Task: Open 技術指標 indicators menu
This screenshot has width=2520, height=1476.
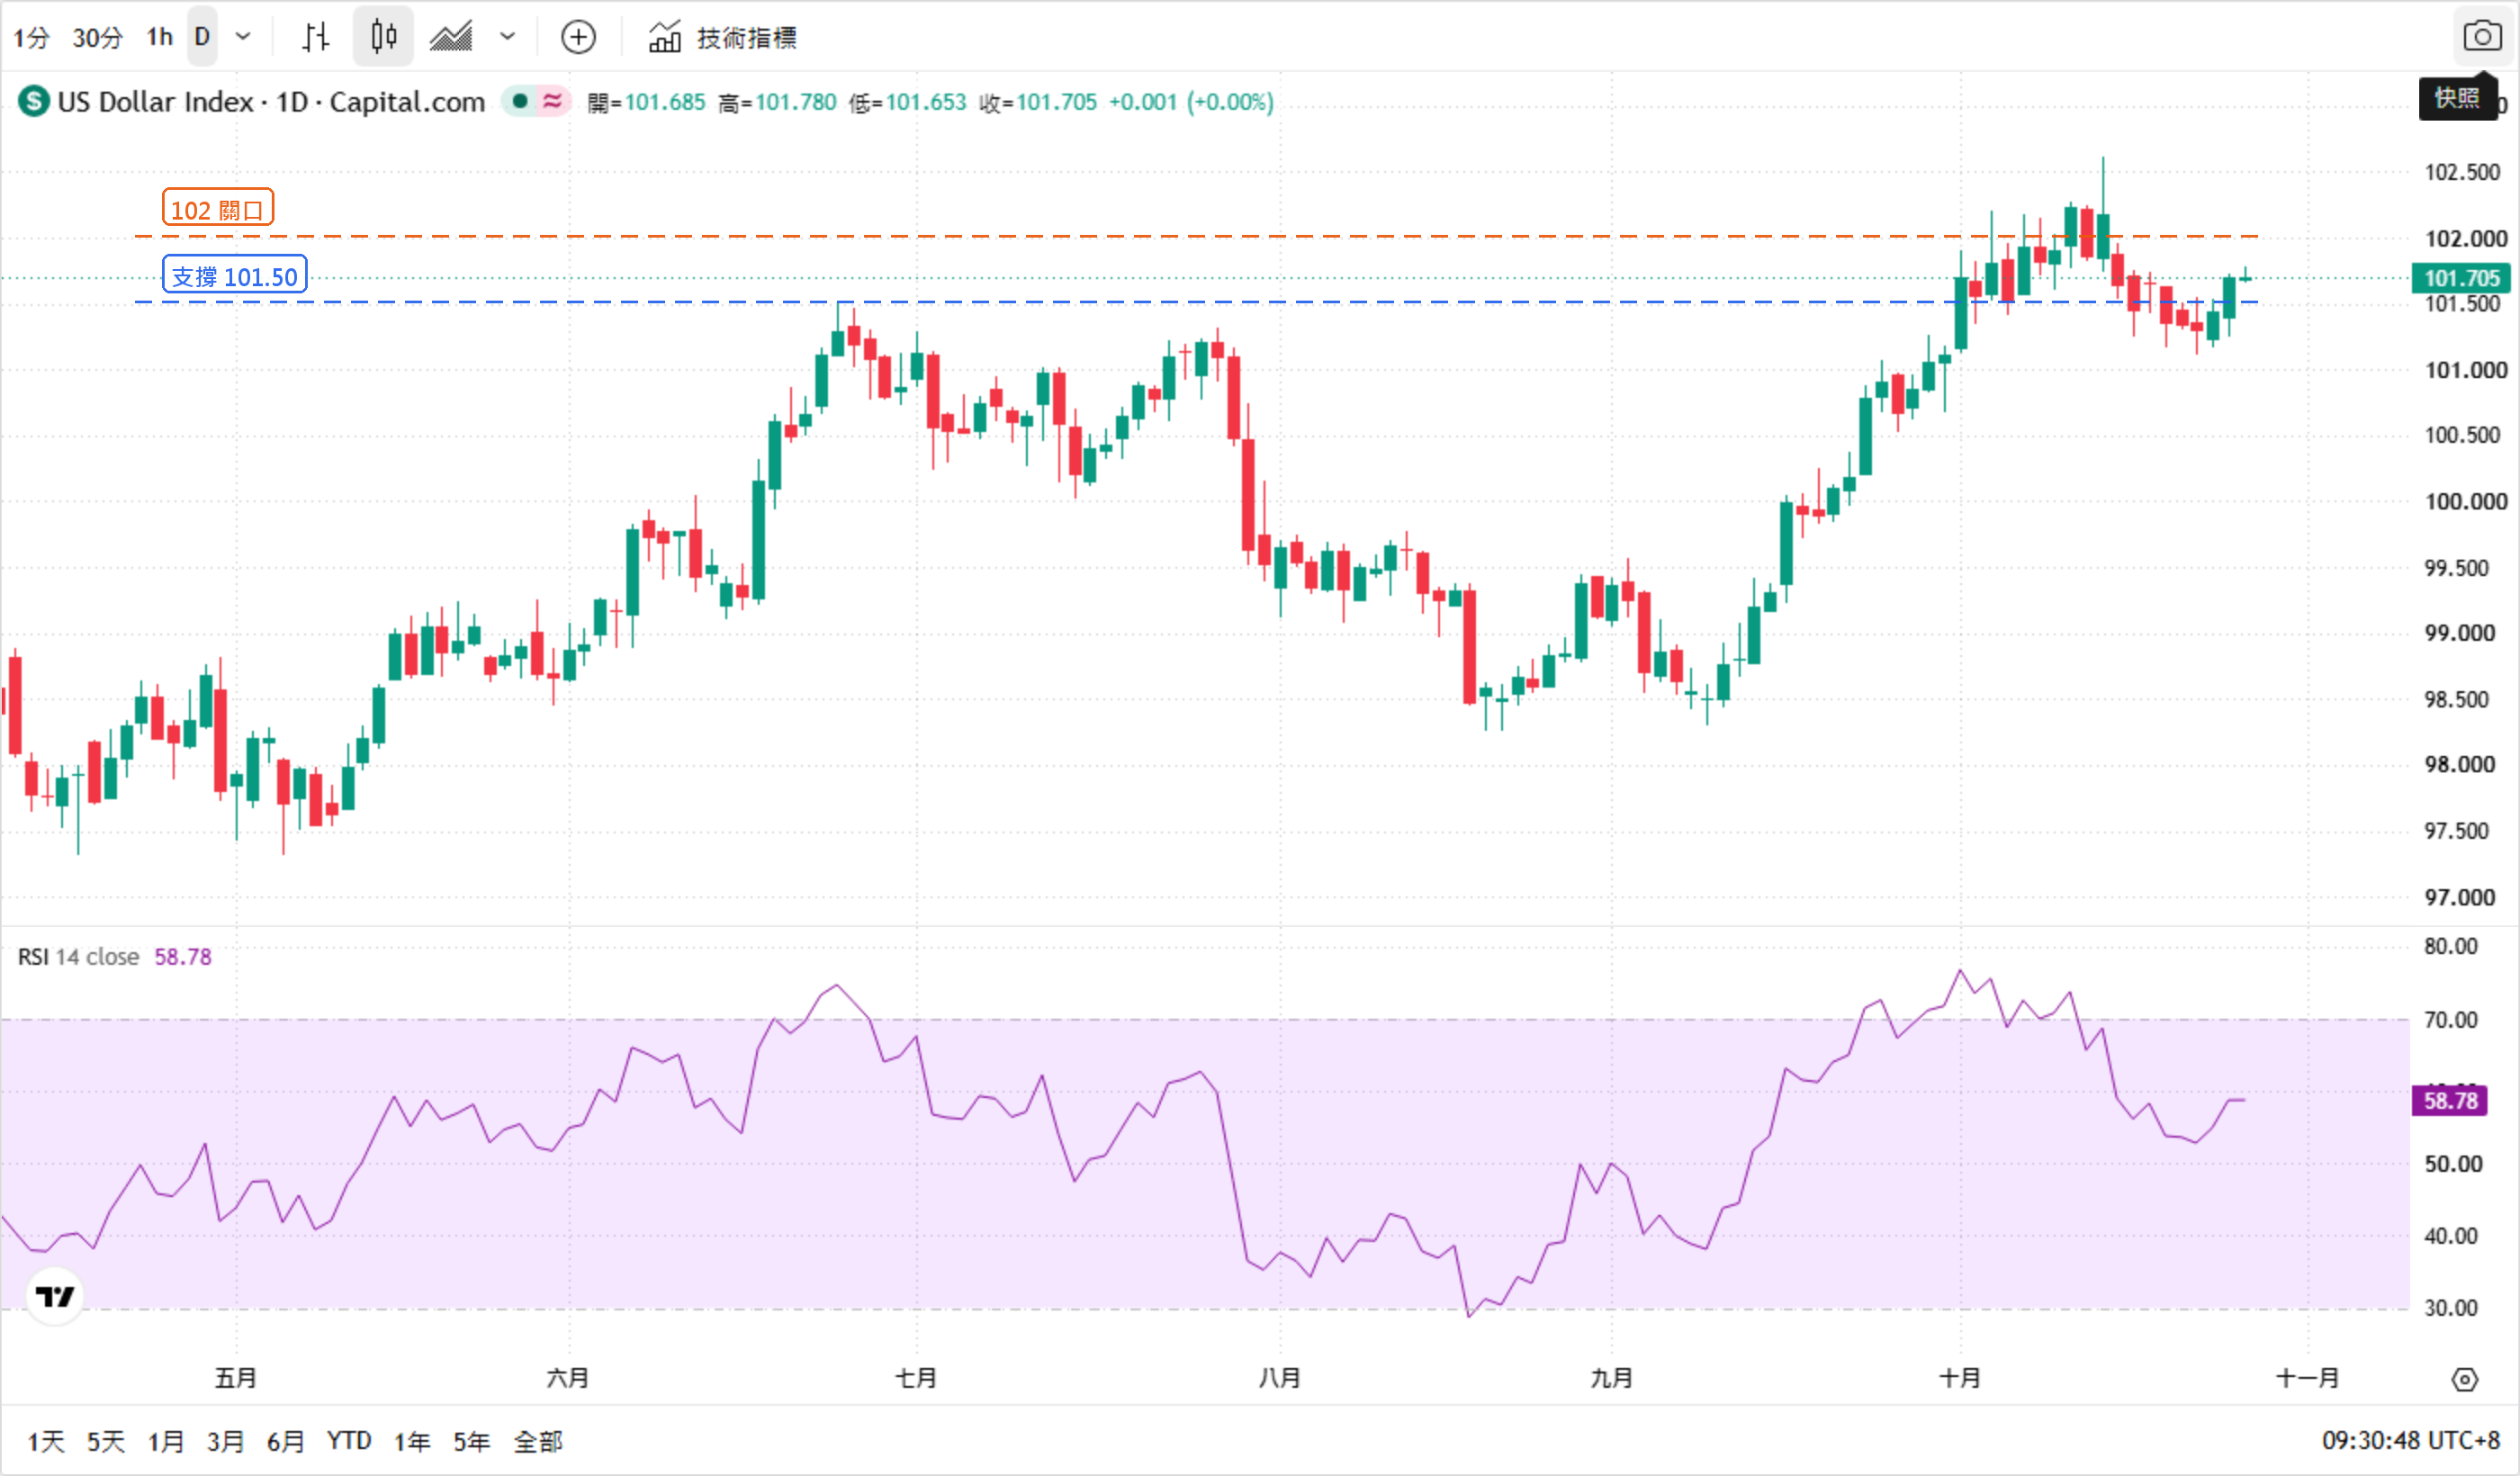Action: 723,38
